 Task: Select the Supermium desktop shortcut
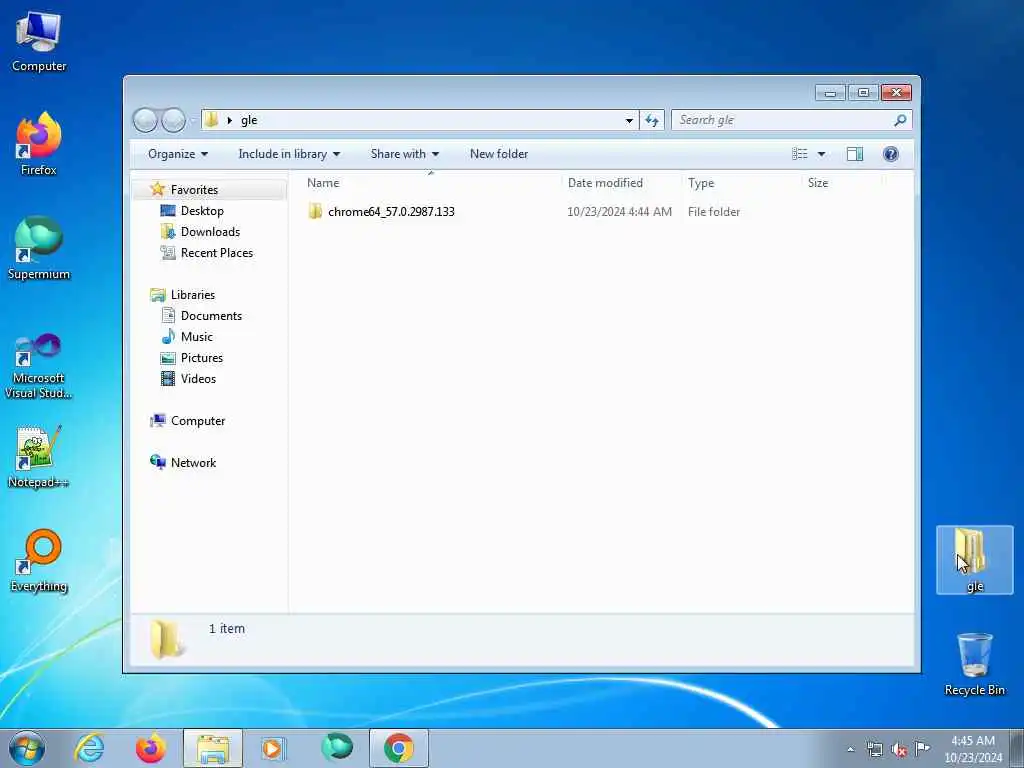[39, 248]
